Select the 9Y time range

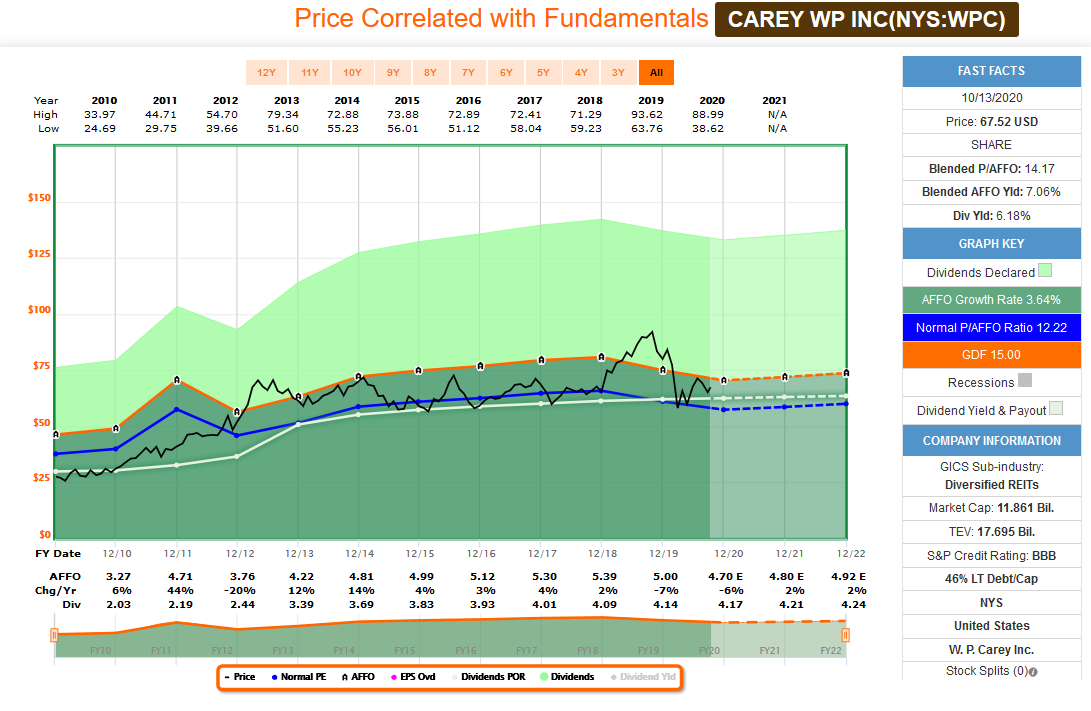(393, 72)
